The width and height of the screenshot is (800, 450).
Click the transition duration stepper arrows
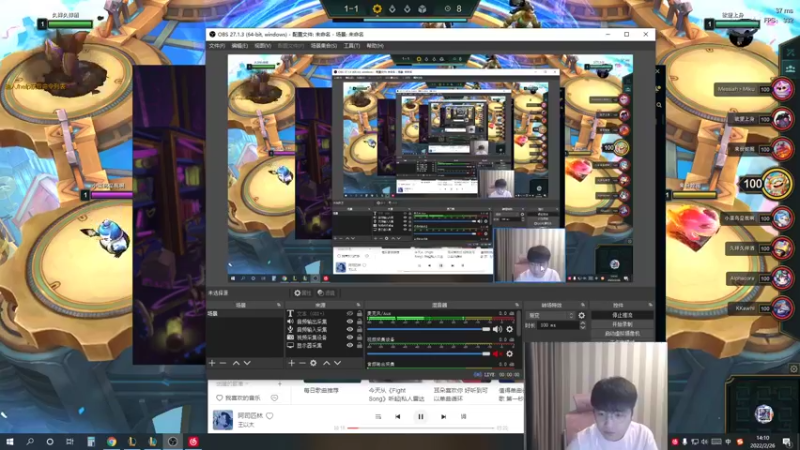582,325
